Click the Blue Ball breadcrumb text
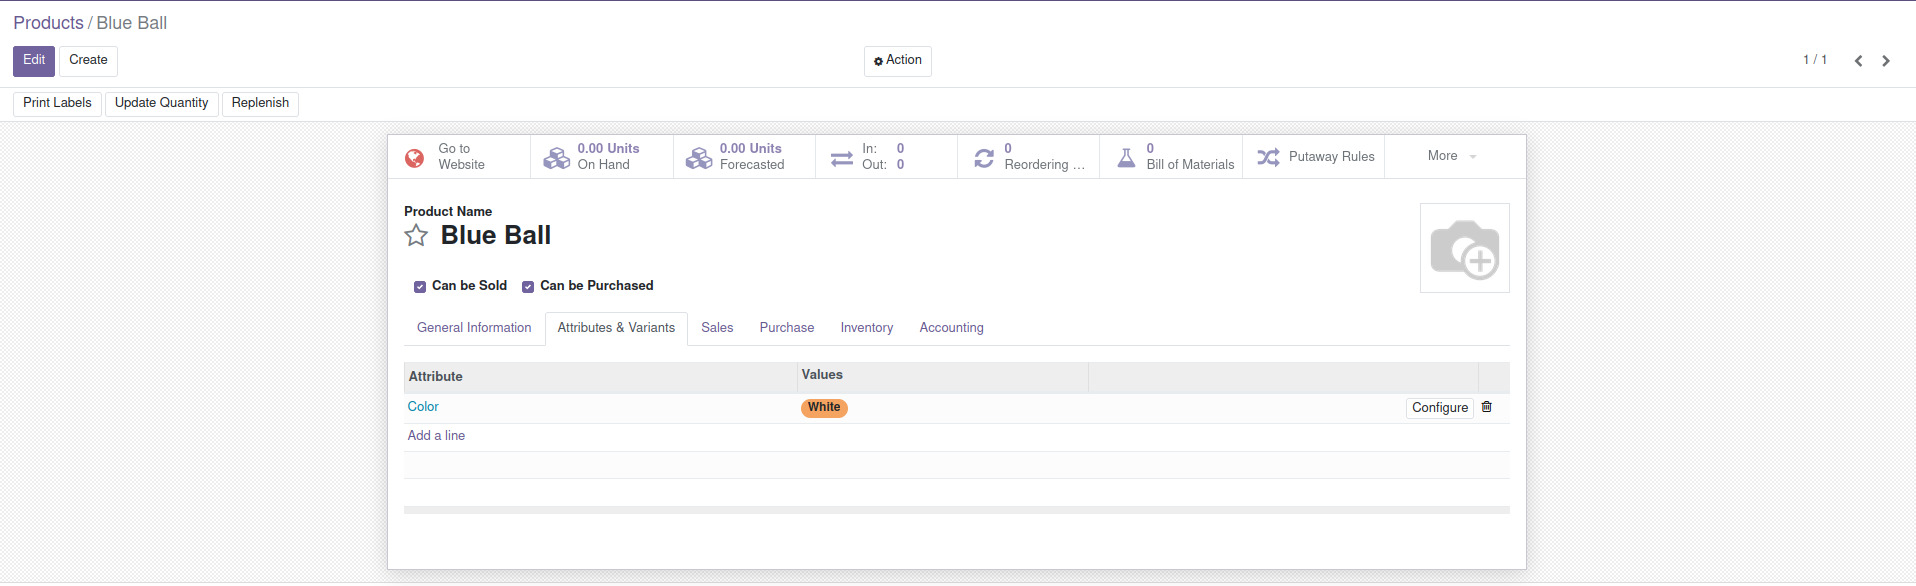This screenshot has width=1916, height=586. pos(132,23)
